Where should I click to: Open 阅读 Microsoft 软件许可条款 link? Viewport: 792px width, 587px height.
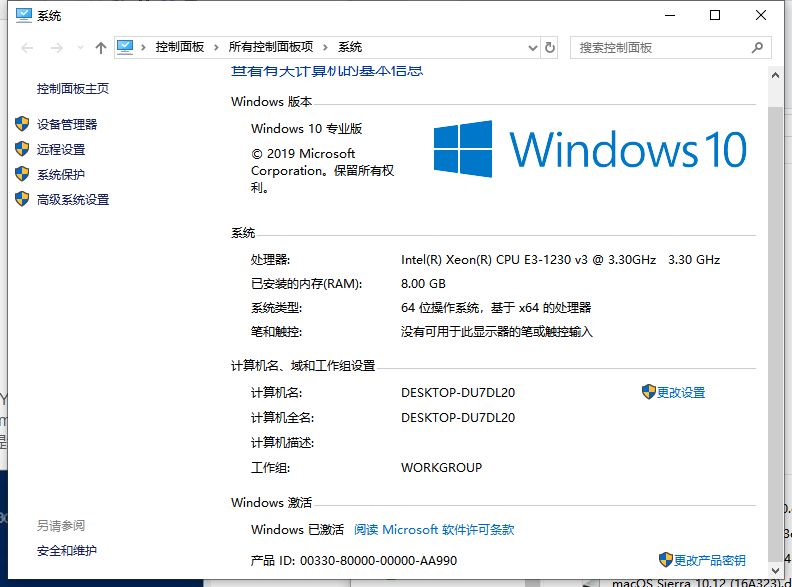pyautogui.click(x=434, y=529)
